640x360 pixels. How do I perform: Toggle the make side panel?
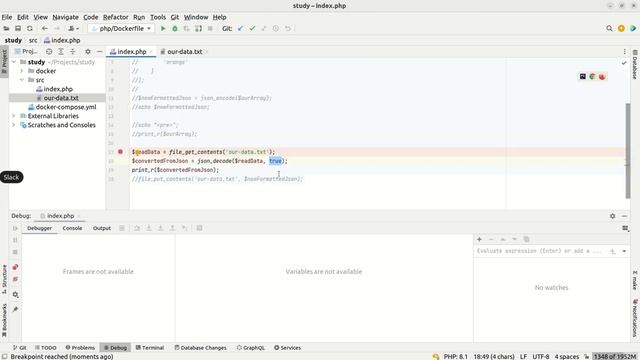point(635,280)
